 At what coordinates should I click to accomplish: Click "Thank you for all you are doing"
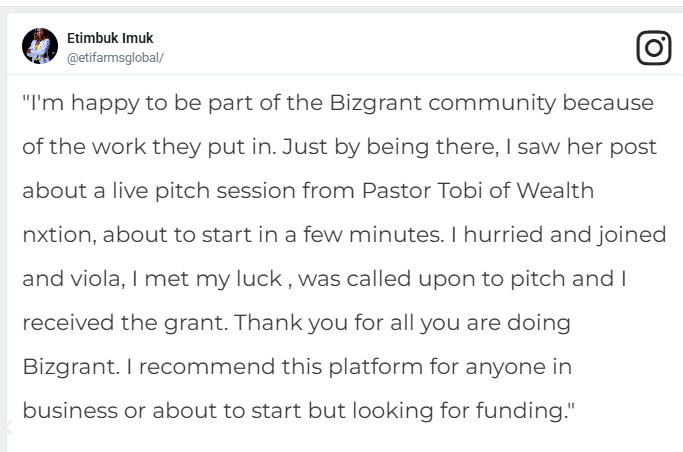click(402, 323)
